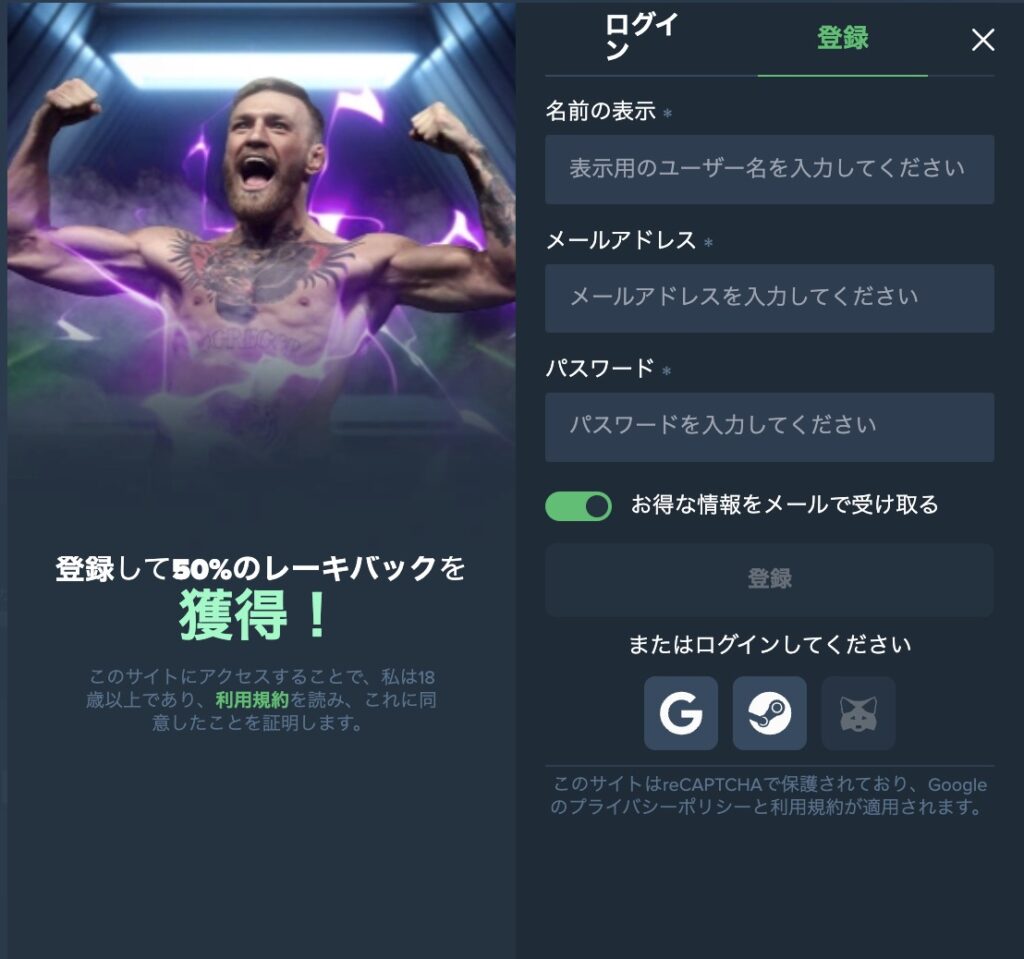Open the 利用規約 terms link
The height and width of the screenshot is (959, 1024).
click(252, 700)
